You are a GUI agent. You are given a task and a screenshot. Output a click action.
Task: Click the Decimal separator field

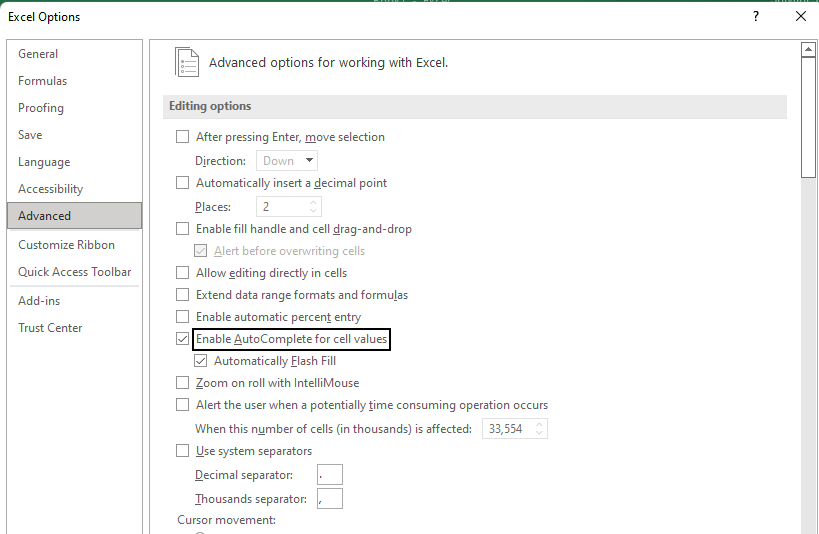[x=329, y=475]
